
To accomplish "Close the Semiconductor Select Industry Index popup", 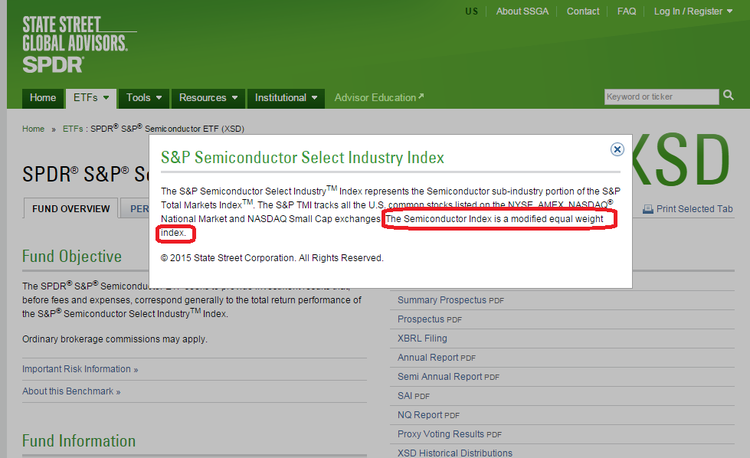I will point(617,149).
